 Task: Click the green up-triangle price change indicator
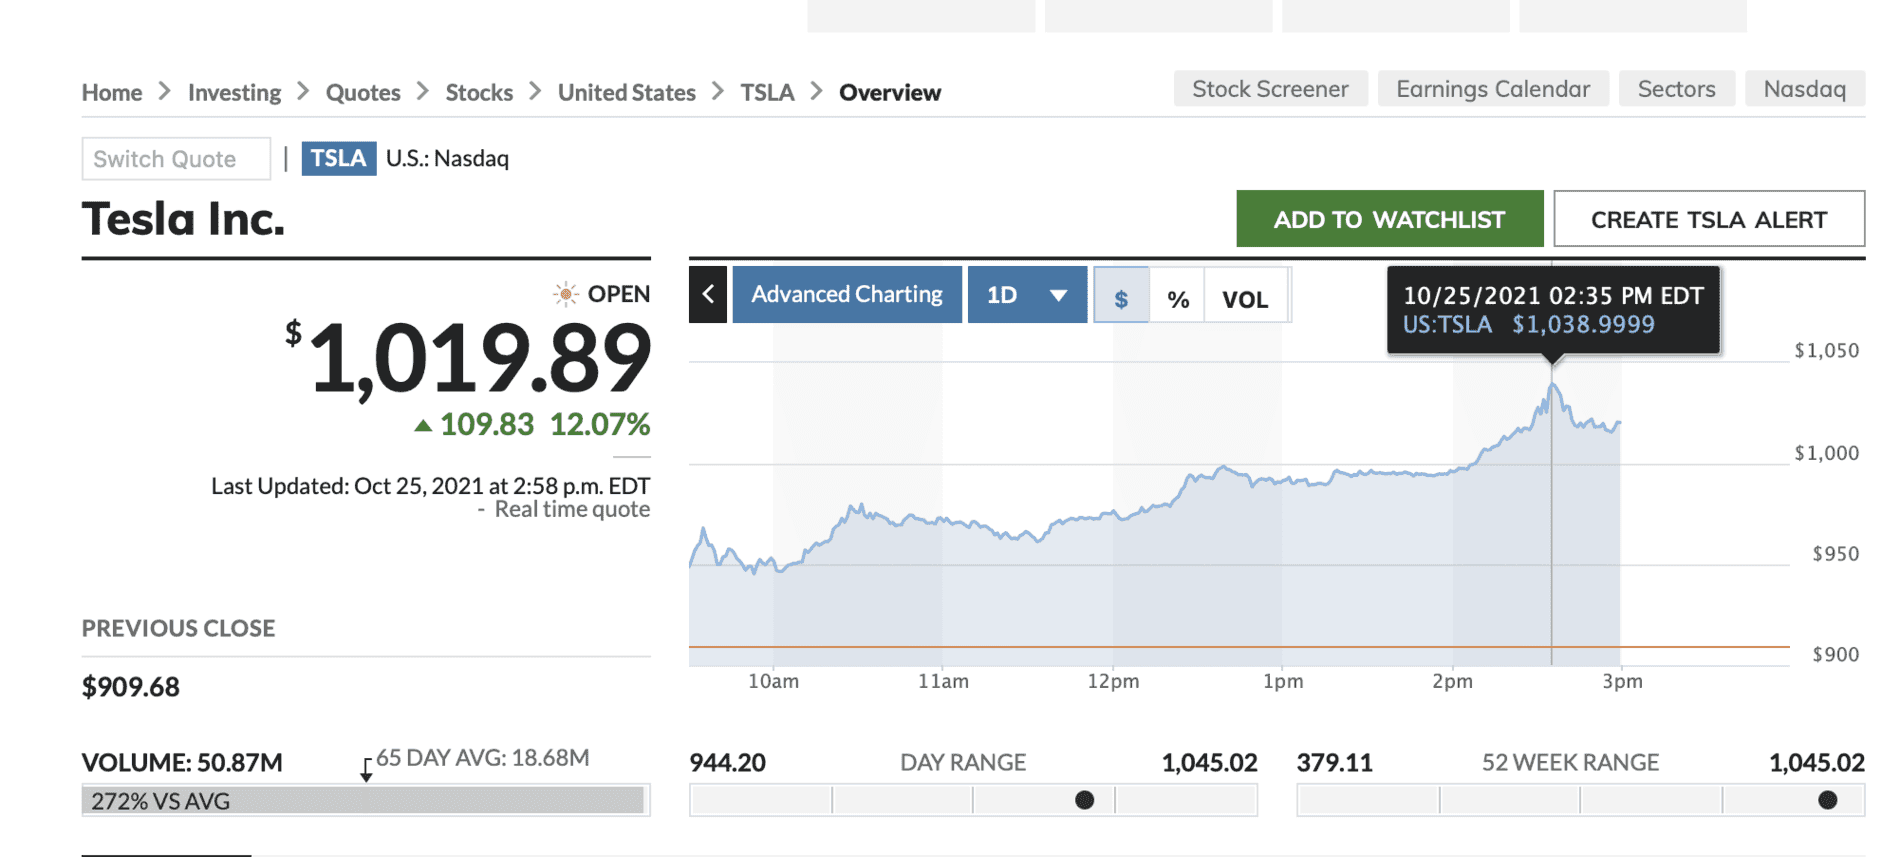pos(423,426)
